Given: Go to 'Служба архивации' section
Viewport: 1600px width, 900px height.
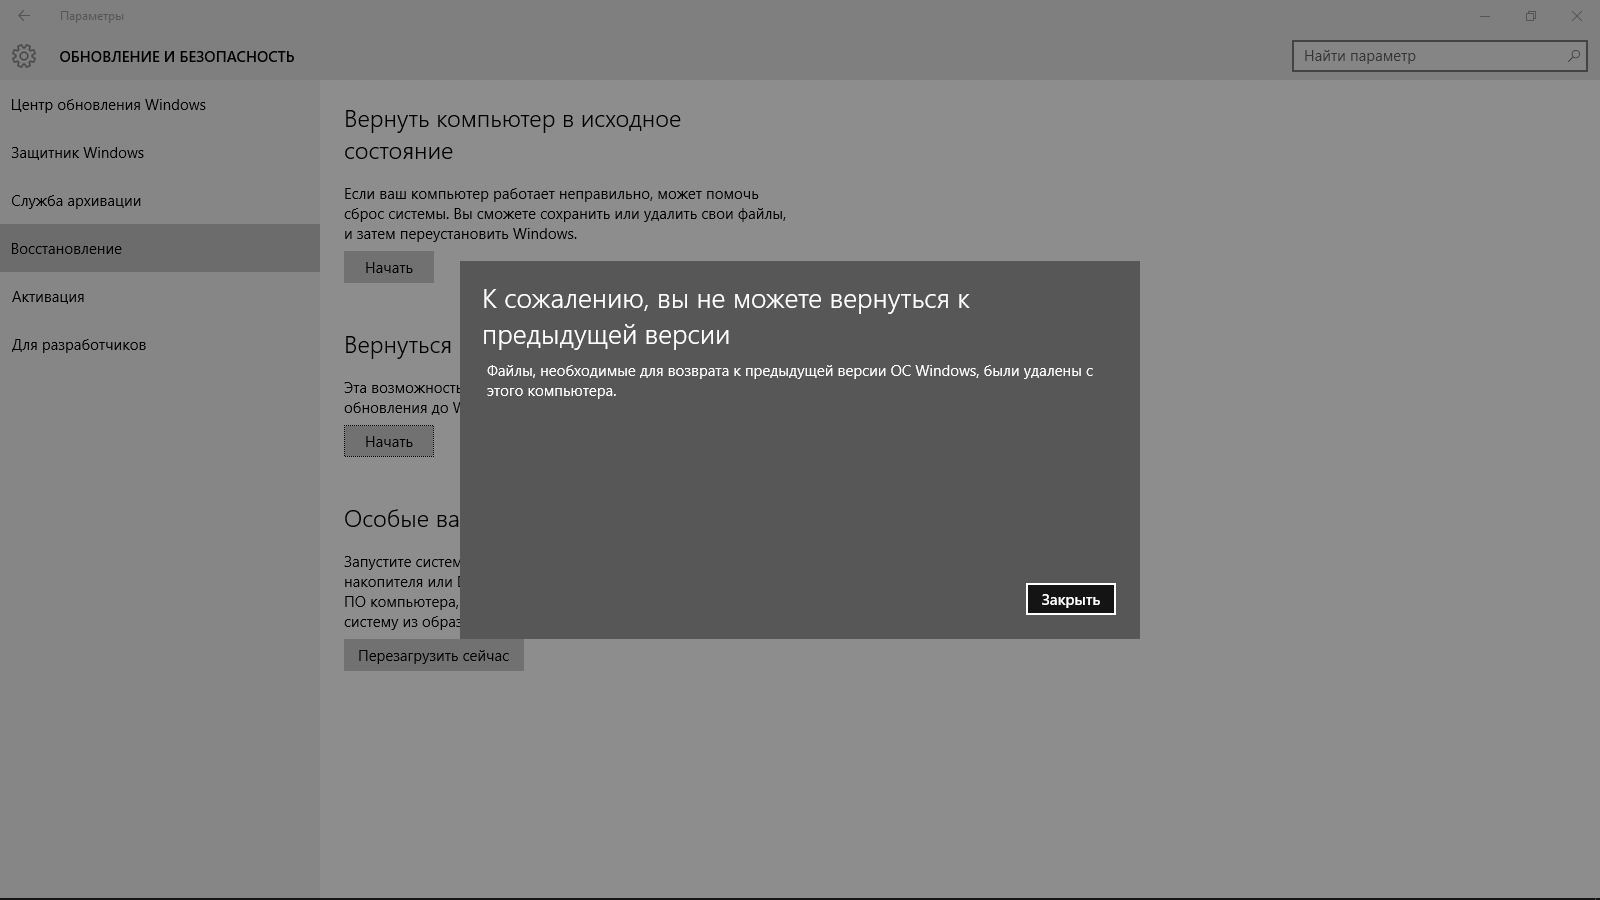Looking at the screenshot, I should point(76,201).
